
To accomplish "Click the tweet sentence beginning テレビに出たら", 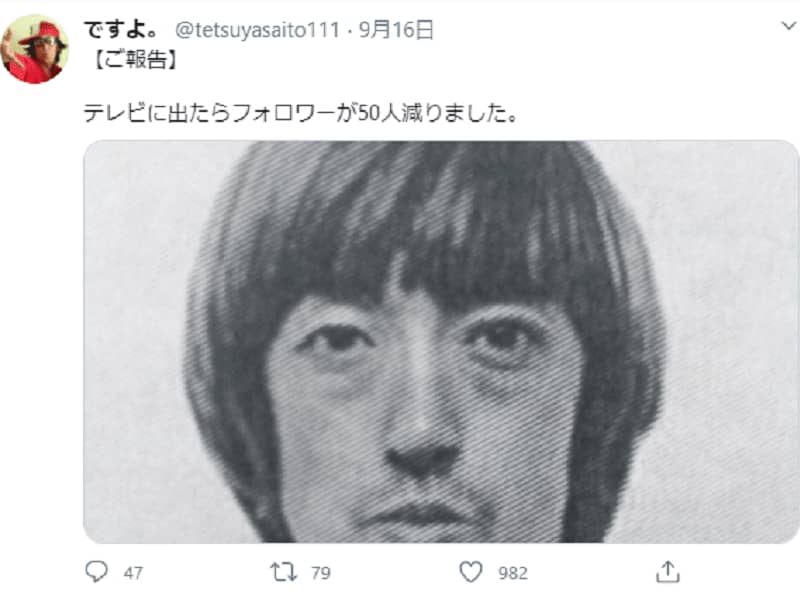I will point(301,113).
